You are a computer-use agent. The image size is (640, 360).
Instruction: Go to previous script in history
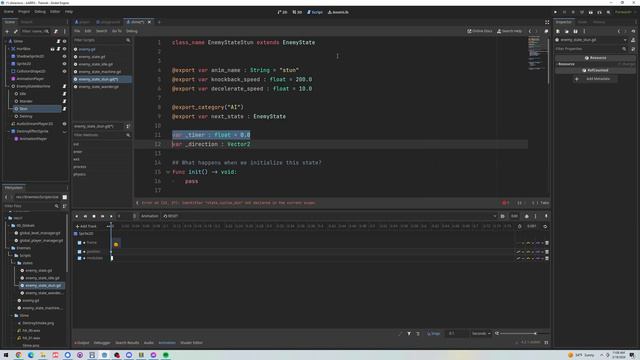[x=530, y=31]
